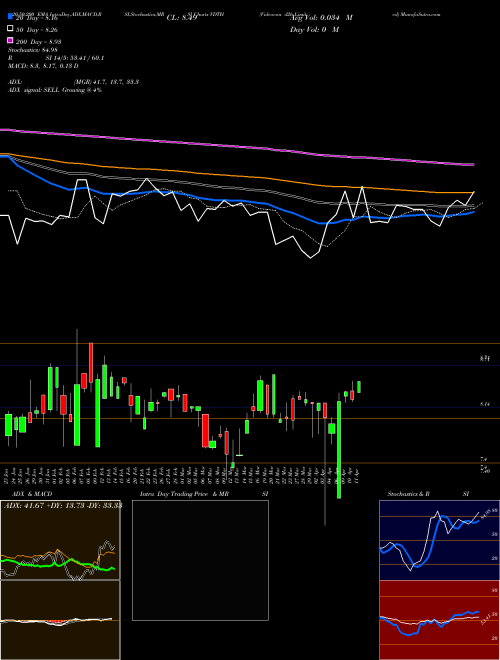
Task: Click the 'Intra Day Trading Price & MR SI' heading
Action: (204, 494)
